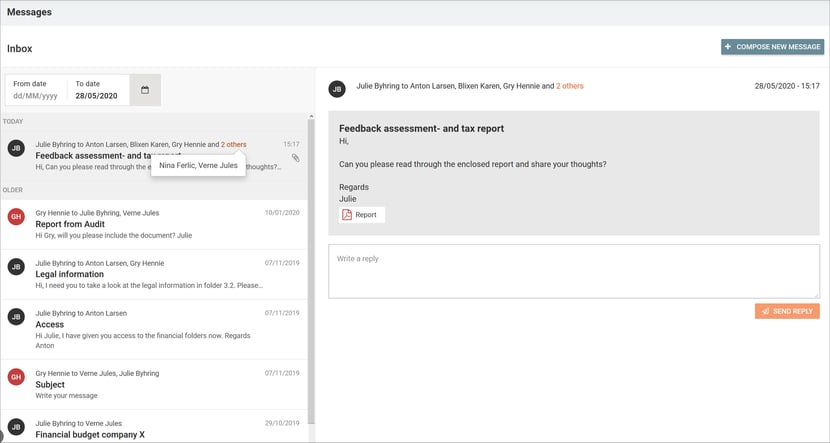Open the Report from Audit message

point(154,224)
